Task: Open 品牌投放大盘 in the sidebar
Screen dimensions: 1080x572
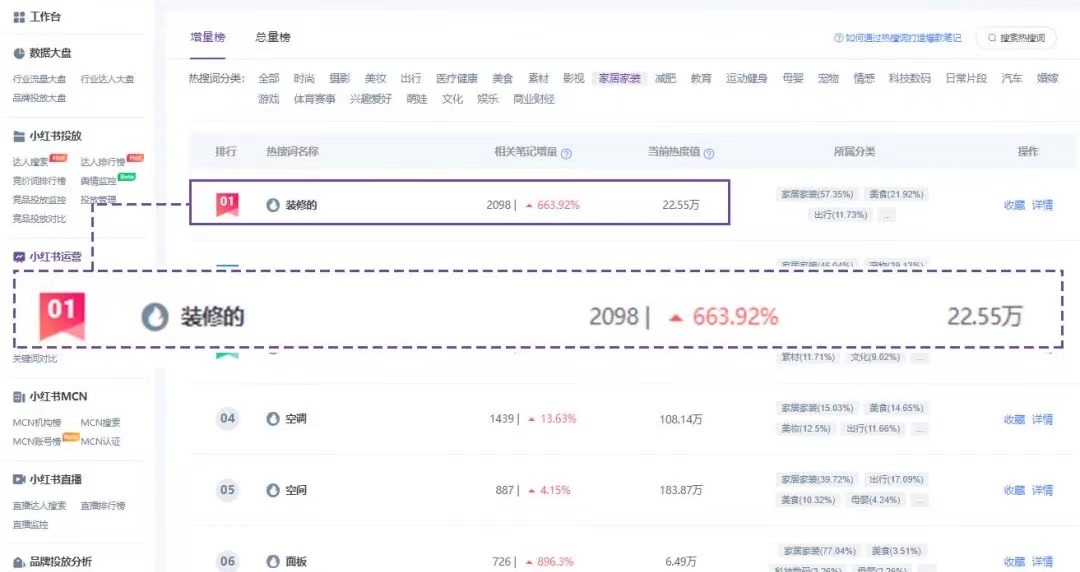Action: [39, 98]
